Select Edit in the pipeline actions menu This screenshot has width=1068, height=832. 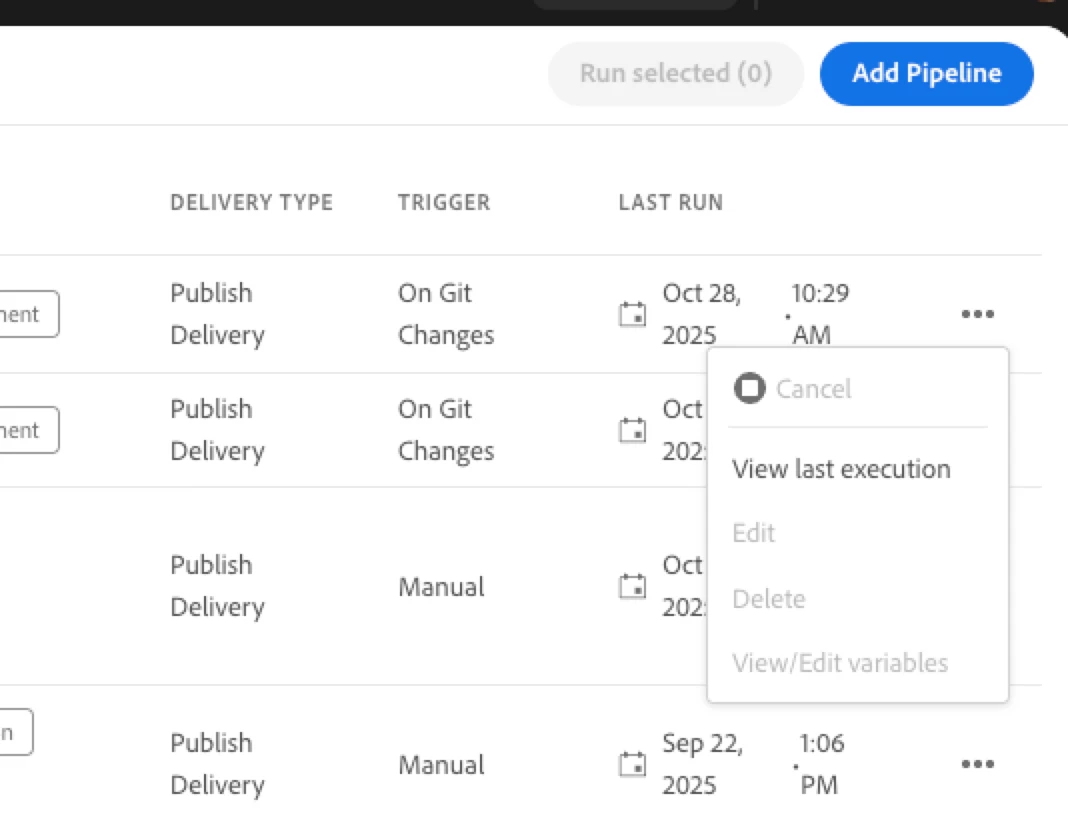tap(754, 533)
